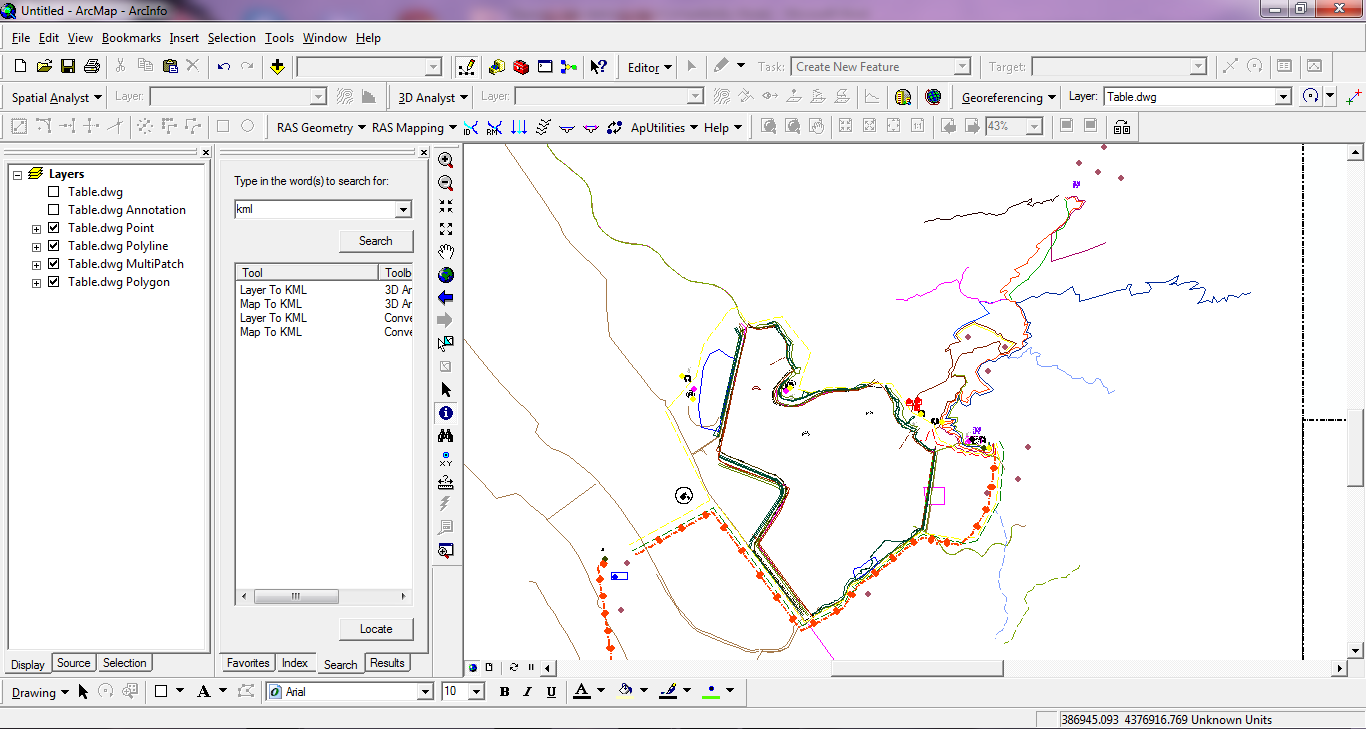Open ArcToolbox with the red toolbox icon
Viewport: 1366px width, 729px height.
click(521, 67)
